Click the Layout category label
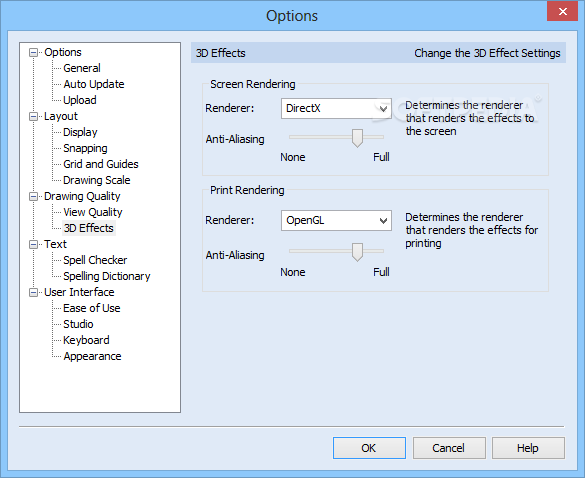585x478 pixels. [x=61, y=116]
